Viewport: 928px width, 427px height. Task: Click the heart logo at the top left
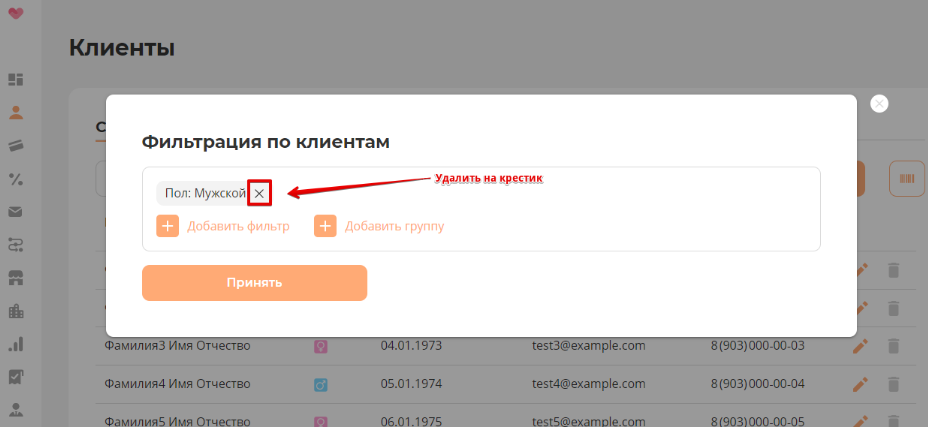tap(15, 14)
